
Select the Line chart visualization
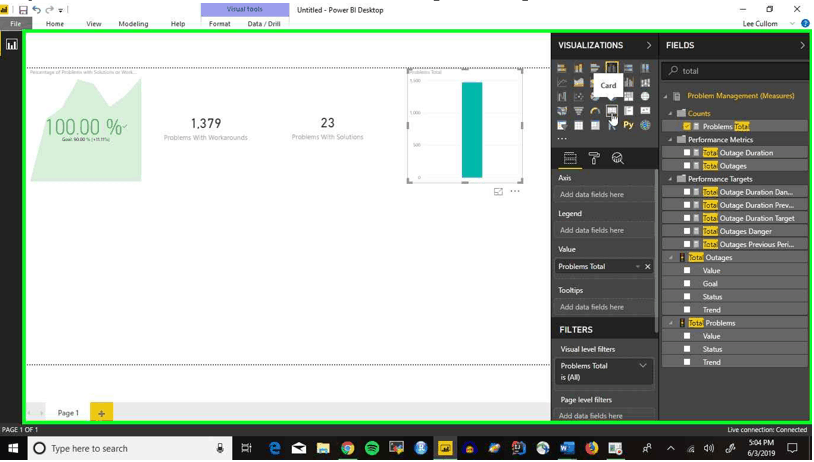[562, 82]
